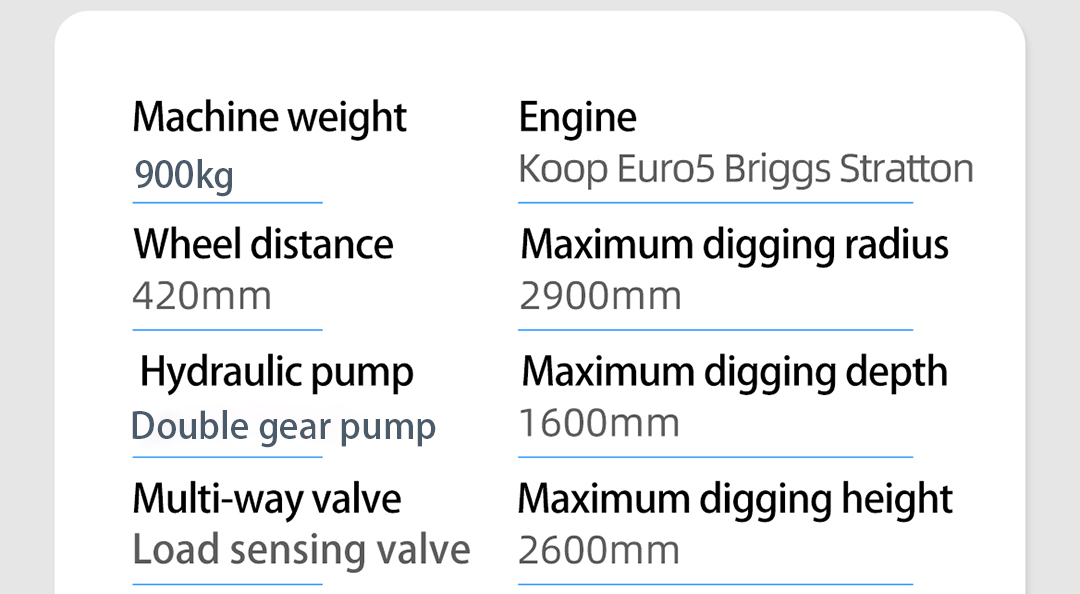Viewport: 1080px width, 594px height.
Task: Select the 900kg value text
Action: 184,175
